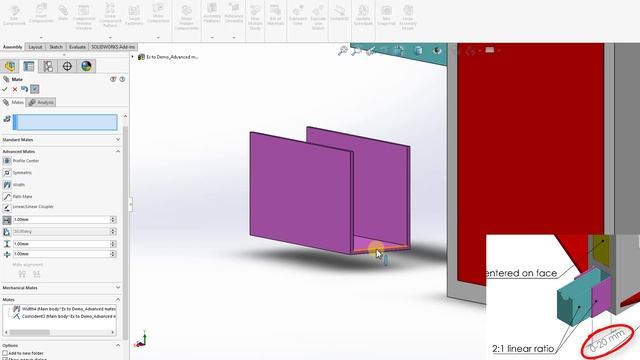This screenshot has height=360, width=640.
Task: Switch to the PropertyManager tab icon
Action: click(x=29, y=66)
